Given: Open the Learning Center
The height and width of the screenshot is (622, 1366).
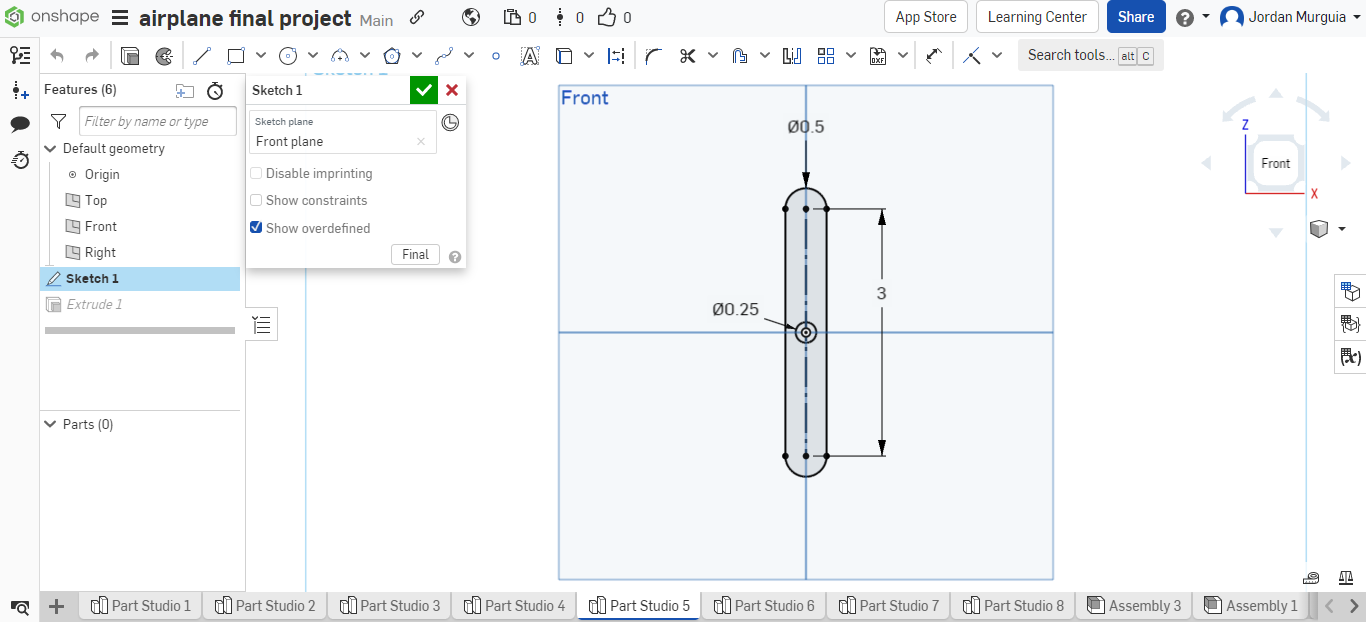Looking at the screenshot, I should [x=1037, y=17].
